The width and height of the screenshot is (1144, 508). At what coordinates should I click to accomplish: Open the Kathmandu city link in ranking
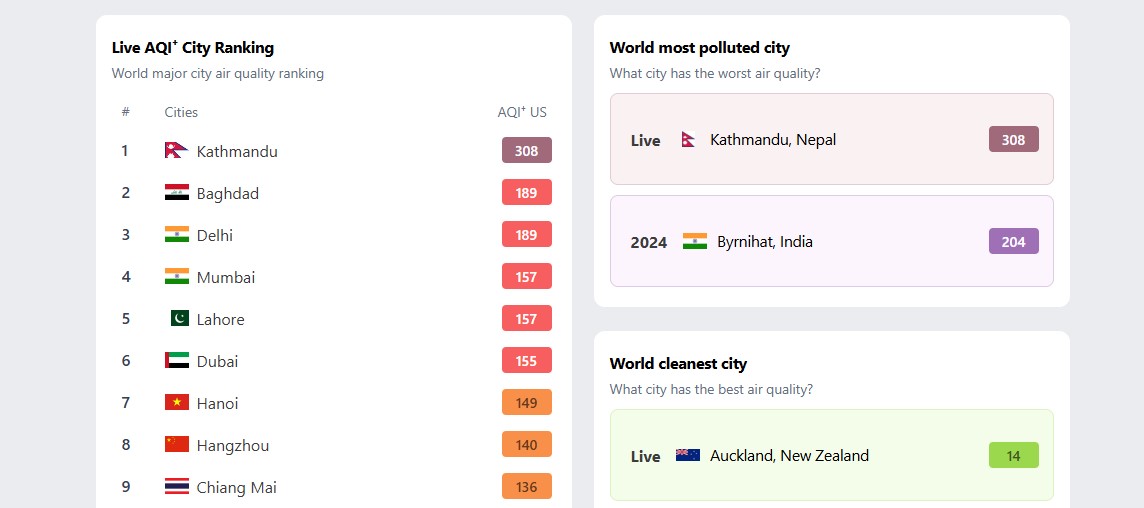[237, 152]
